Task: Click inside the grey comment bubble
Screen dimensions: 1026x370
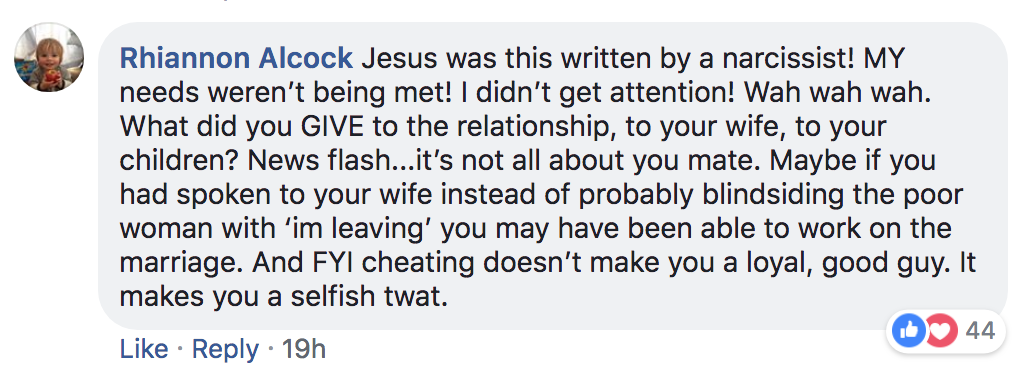Action: 553,176
